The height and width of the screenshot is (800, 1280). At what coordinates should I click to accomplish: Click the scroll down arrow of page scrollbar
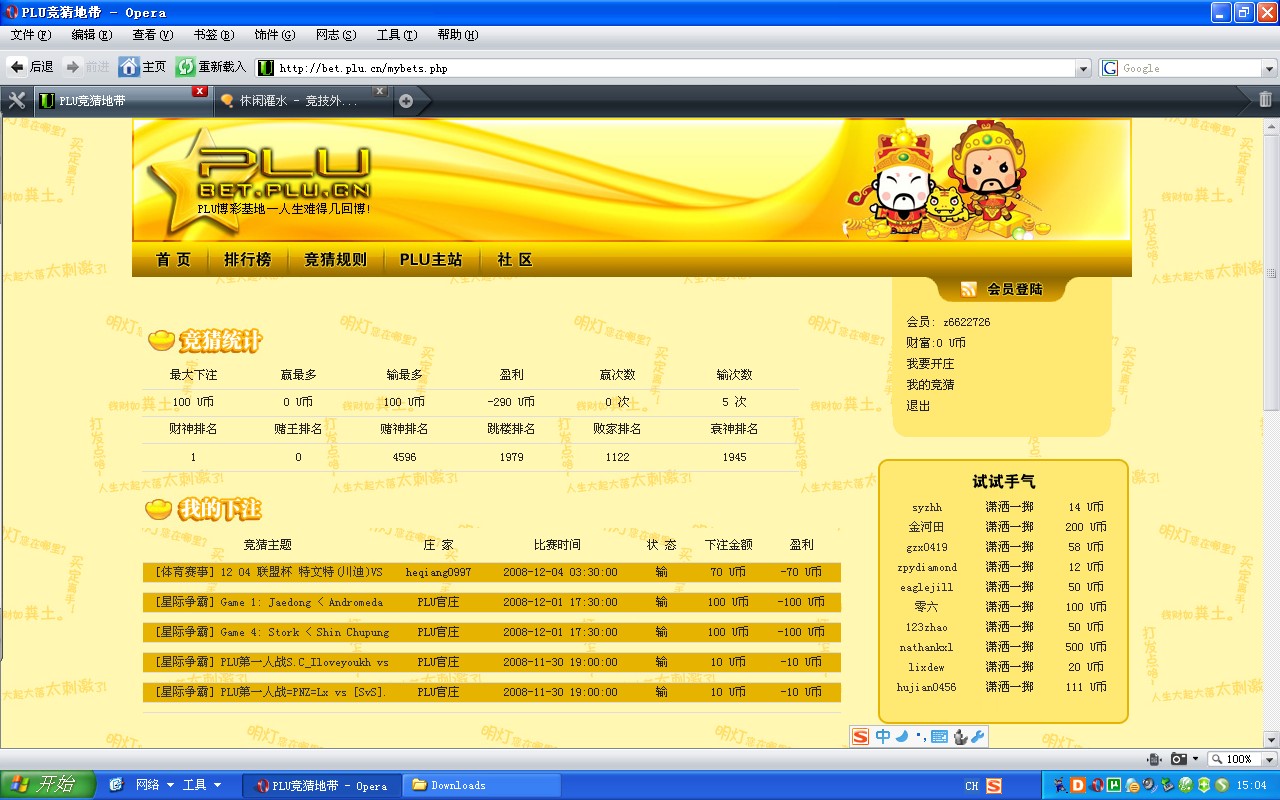coord(1271,738)
